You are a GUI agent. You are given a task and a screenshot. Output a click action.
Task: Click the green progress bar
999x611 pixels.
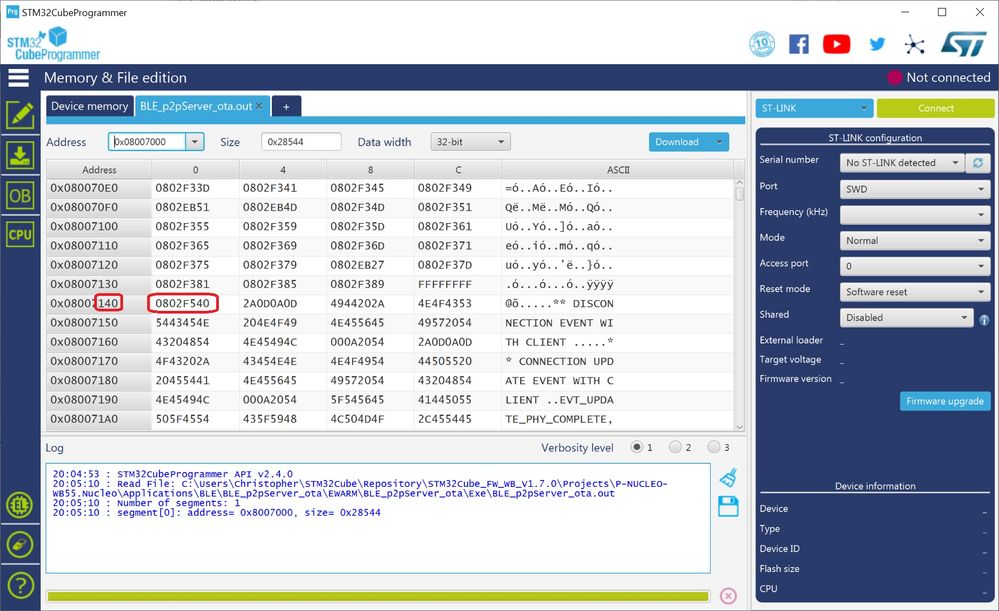point(378,596)
